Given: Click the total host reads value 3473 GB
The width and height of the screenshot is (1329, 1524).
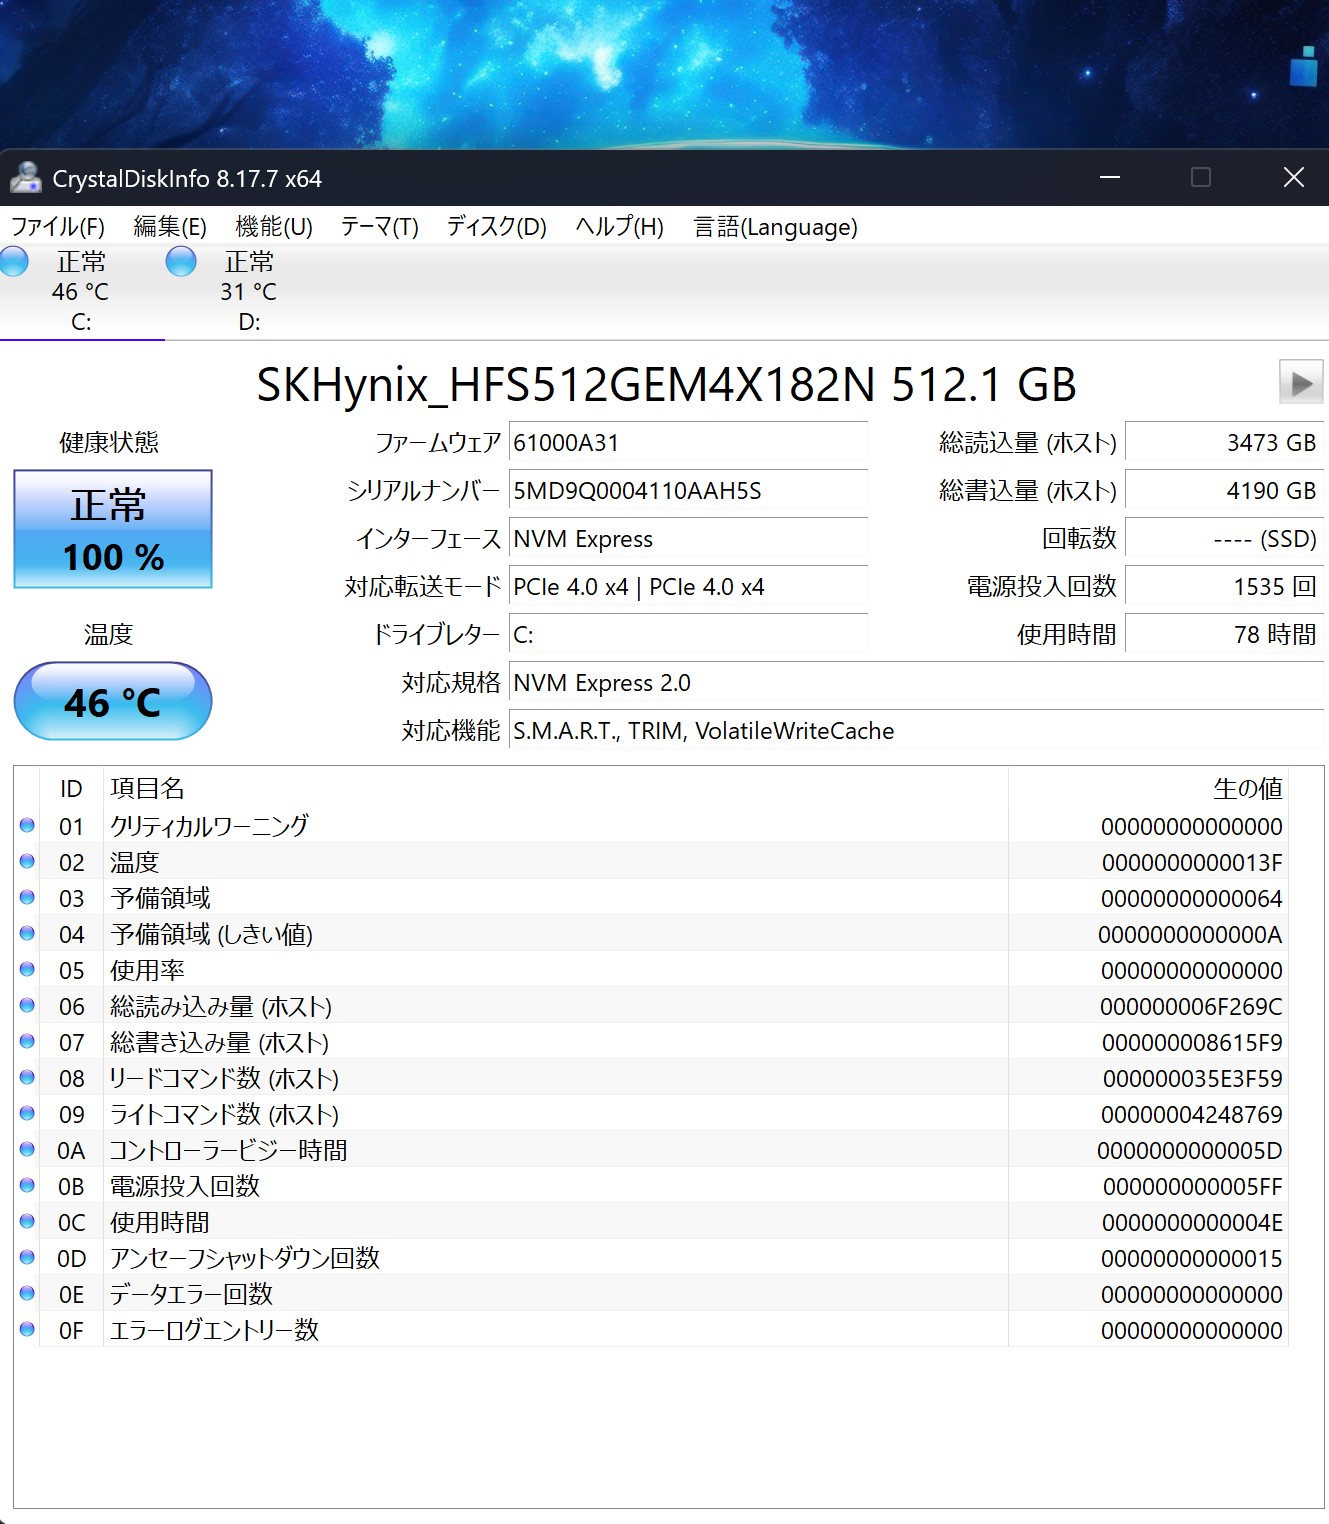Looking at the screenshot, I should coord(1225,442).
